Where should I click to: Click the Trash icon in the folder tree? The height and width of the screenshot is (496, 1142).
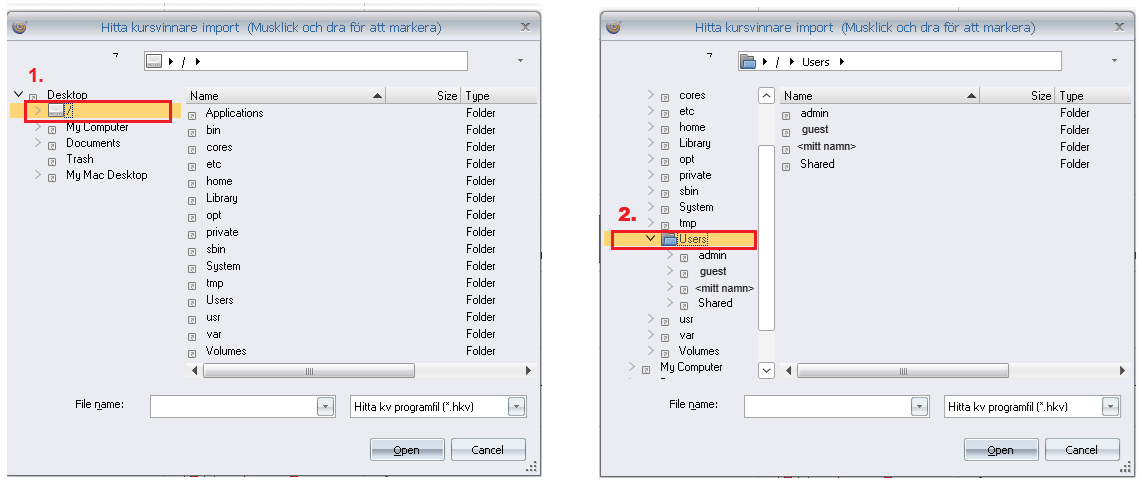click(53, 160)
